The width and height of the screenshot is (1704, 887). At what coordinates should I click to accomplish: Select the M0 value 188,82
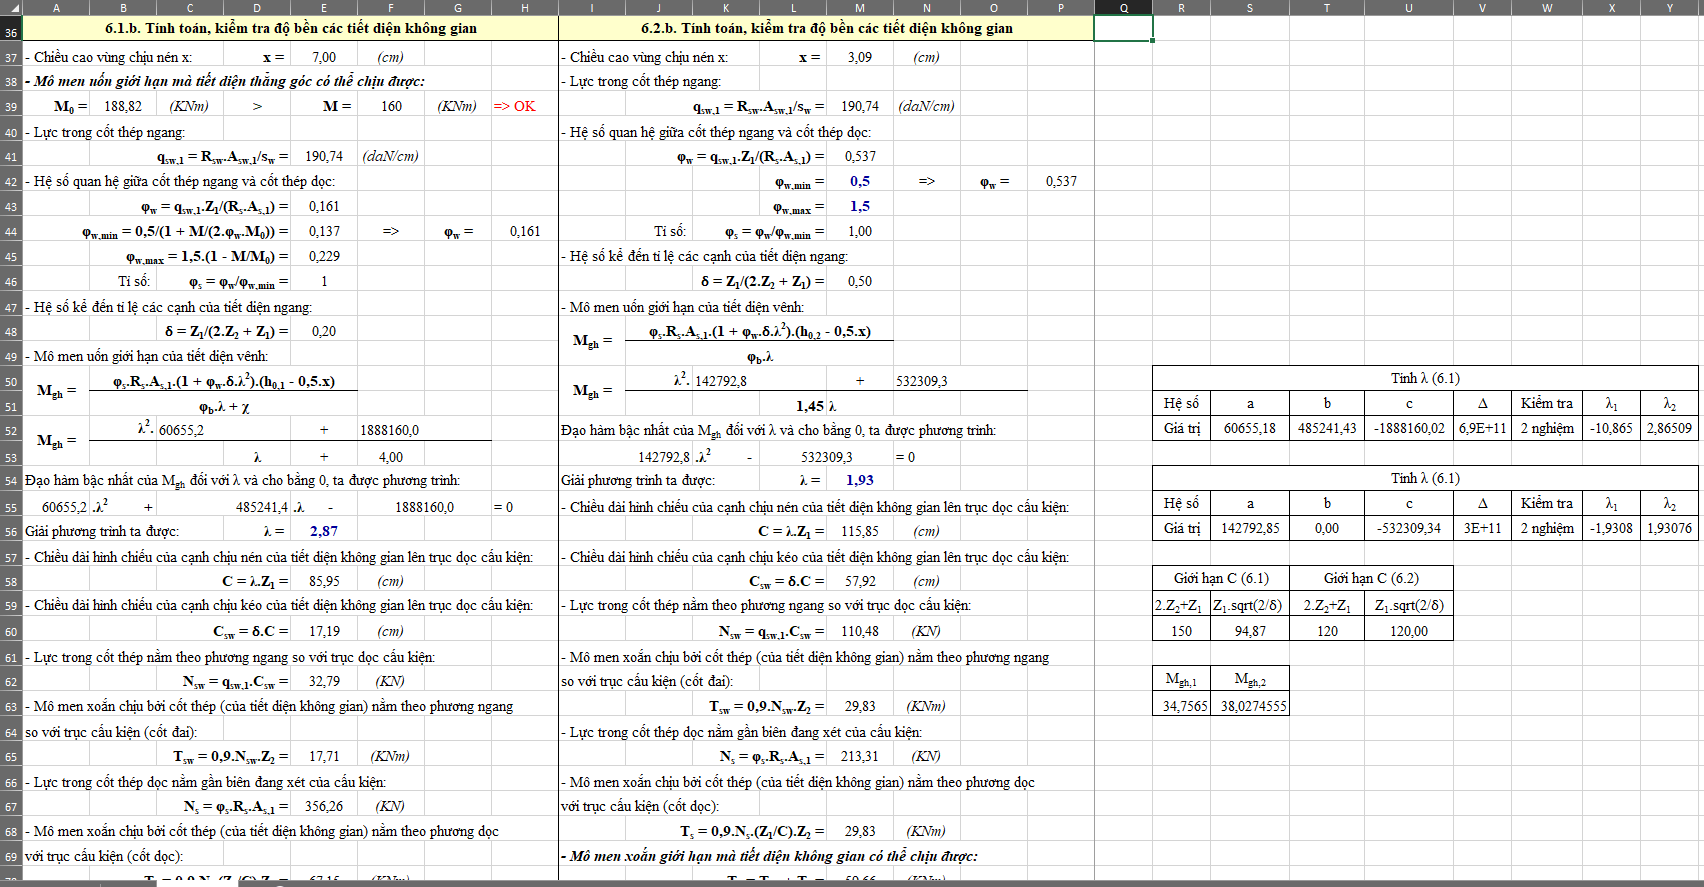click(x=123, y=106)
